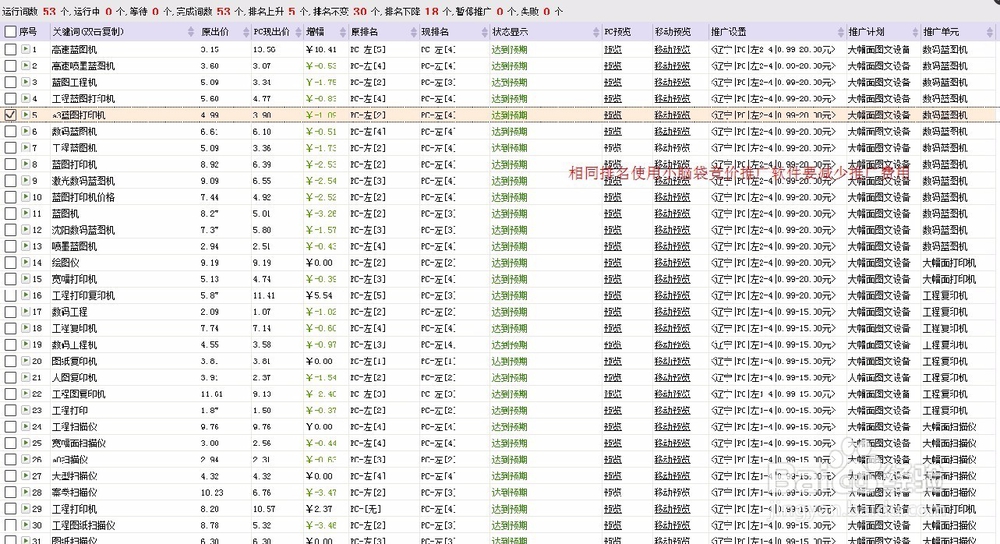This screenshot has width=1000, height=544.
Task: Click the play icon in row 2
Action: point(26,66)
